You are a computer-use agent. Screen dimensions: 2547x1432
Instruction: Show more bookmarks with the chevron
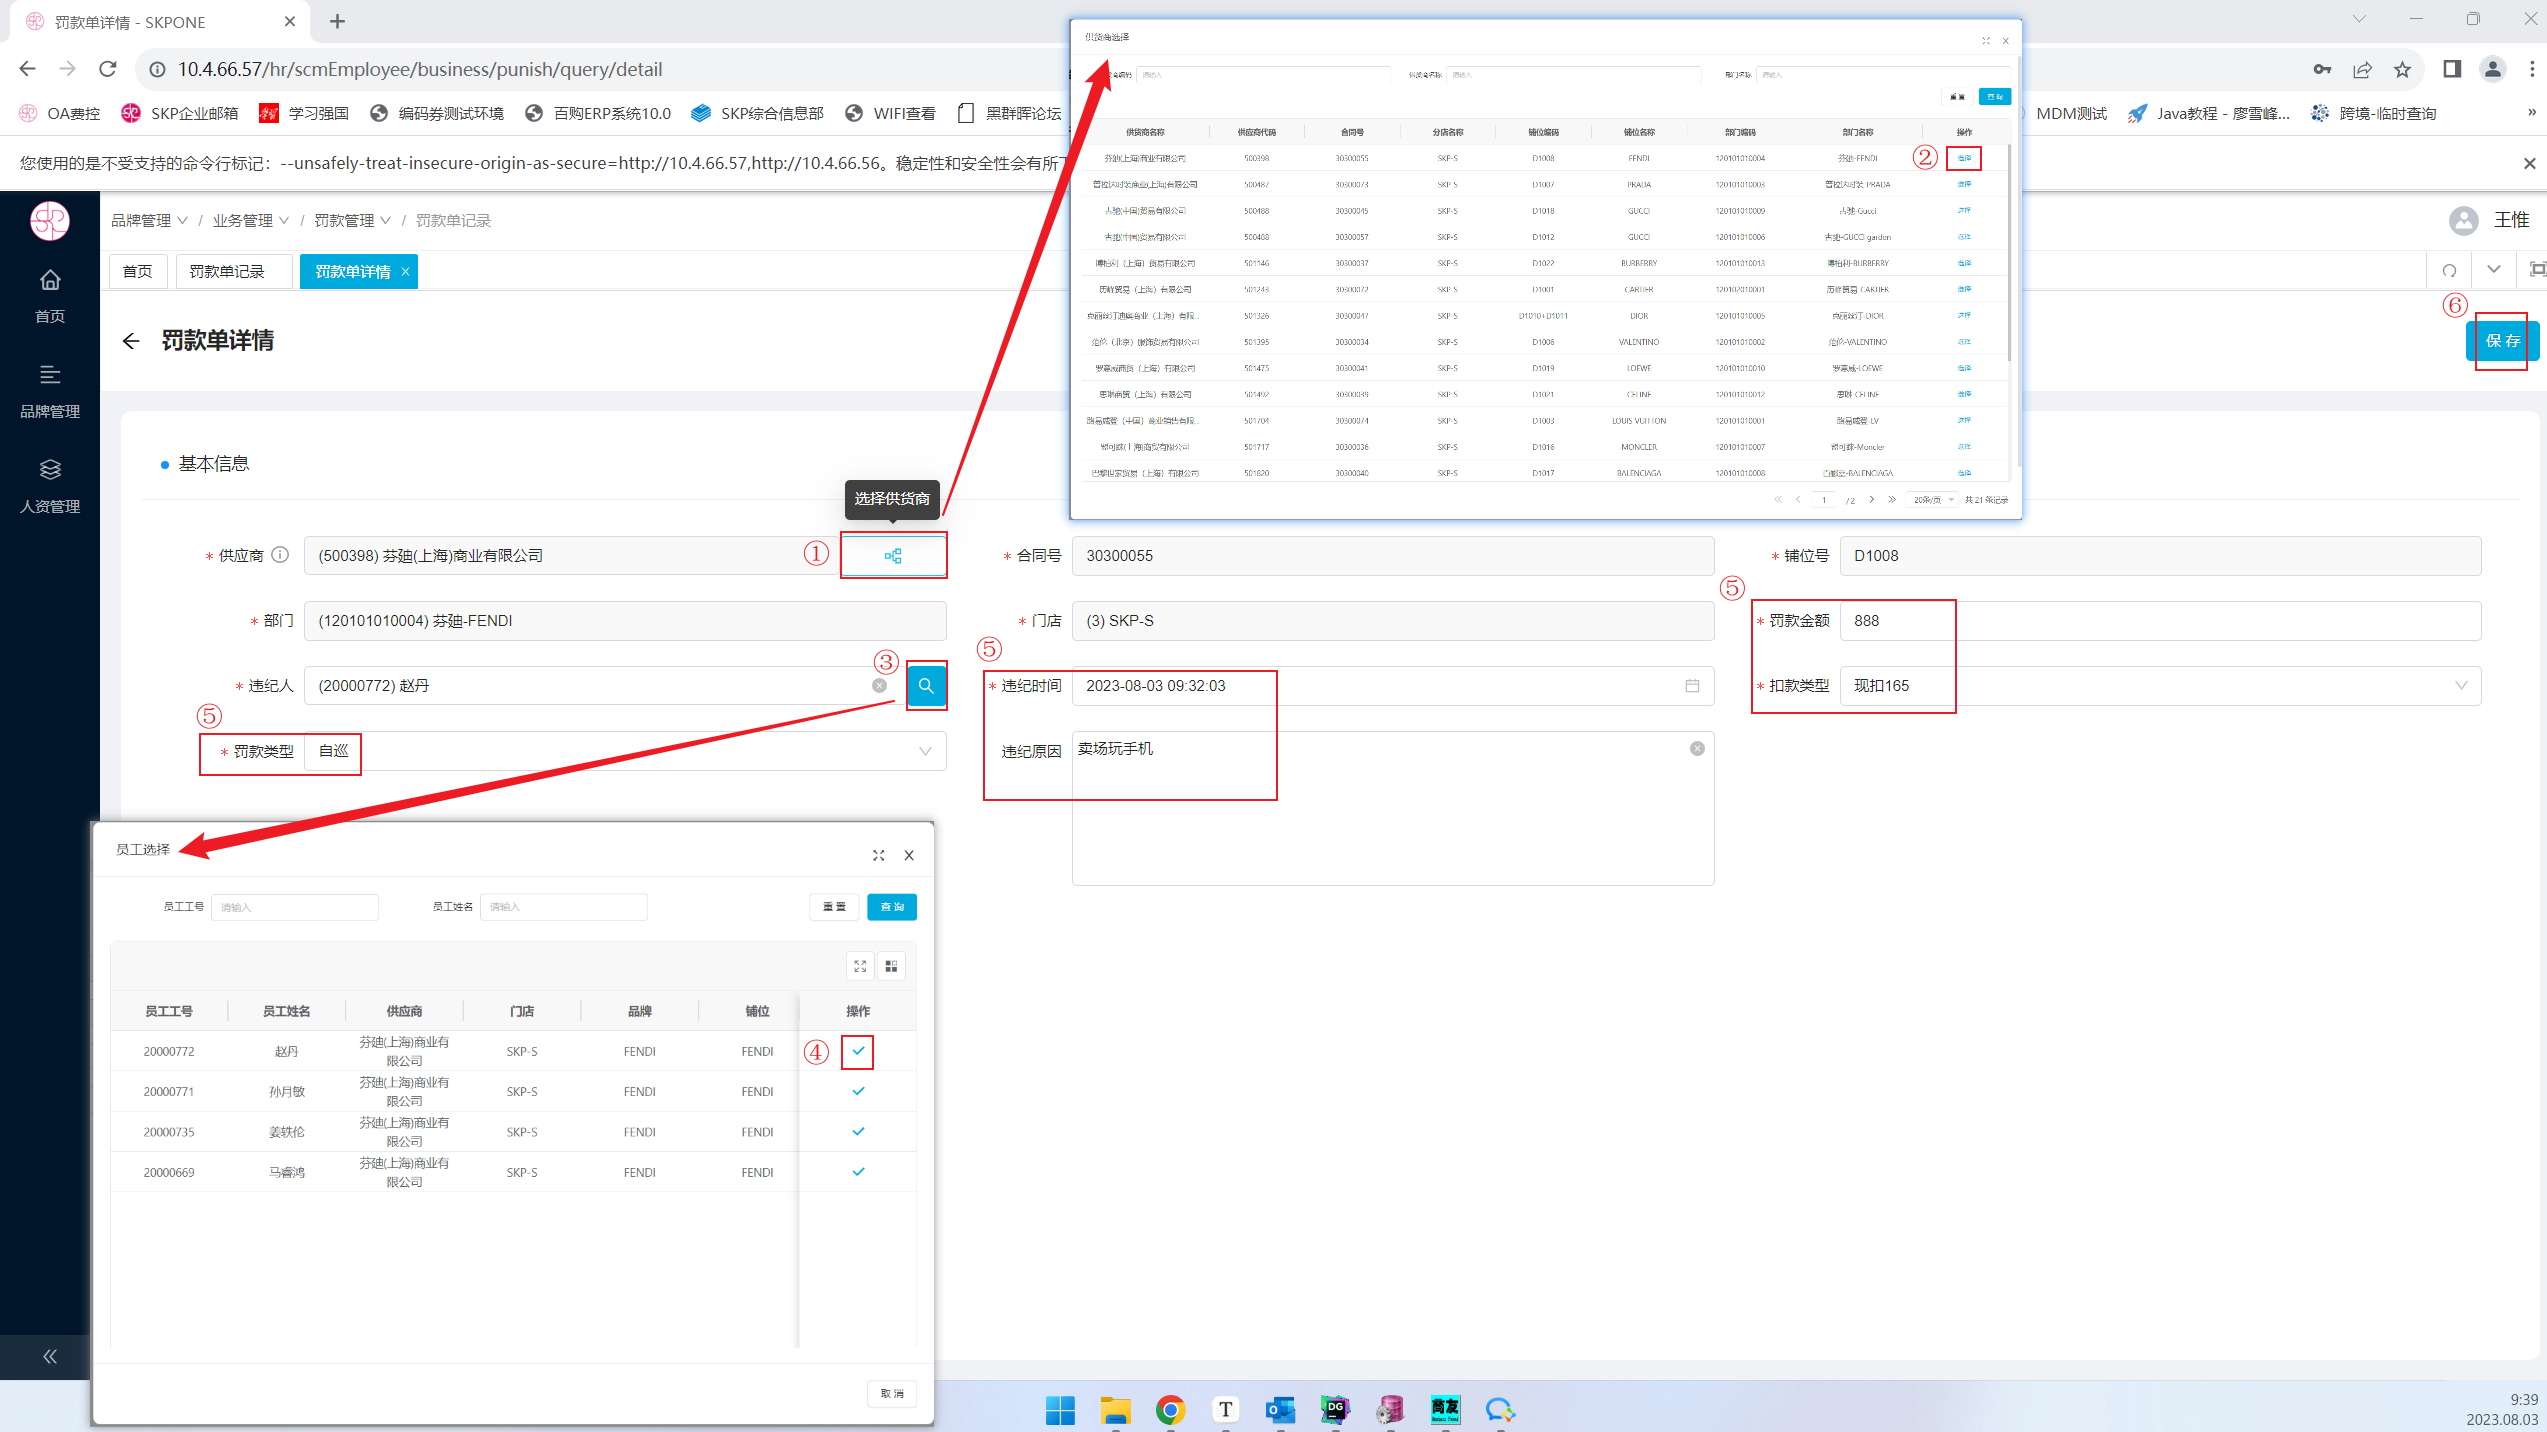2532,113
